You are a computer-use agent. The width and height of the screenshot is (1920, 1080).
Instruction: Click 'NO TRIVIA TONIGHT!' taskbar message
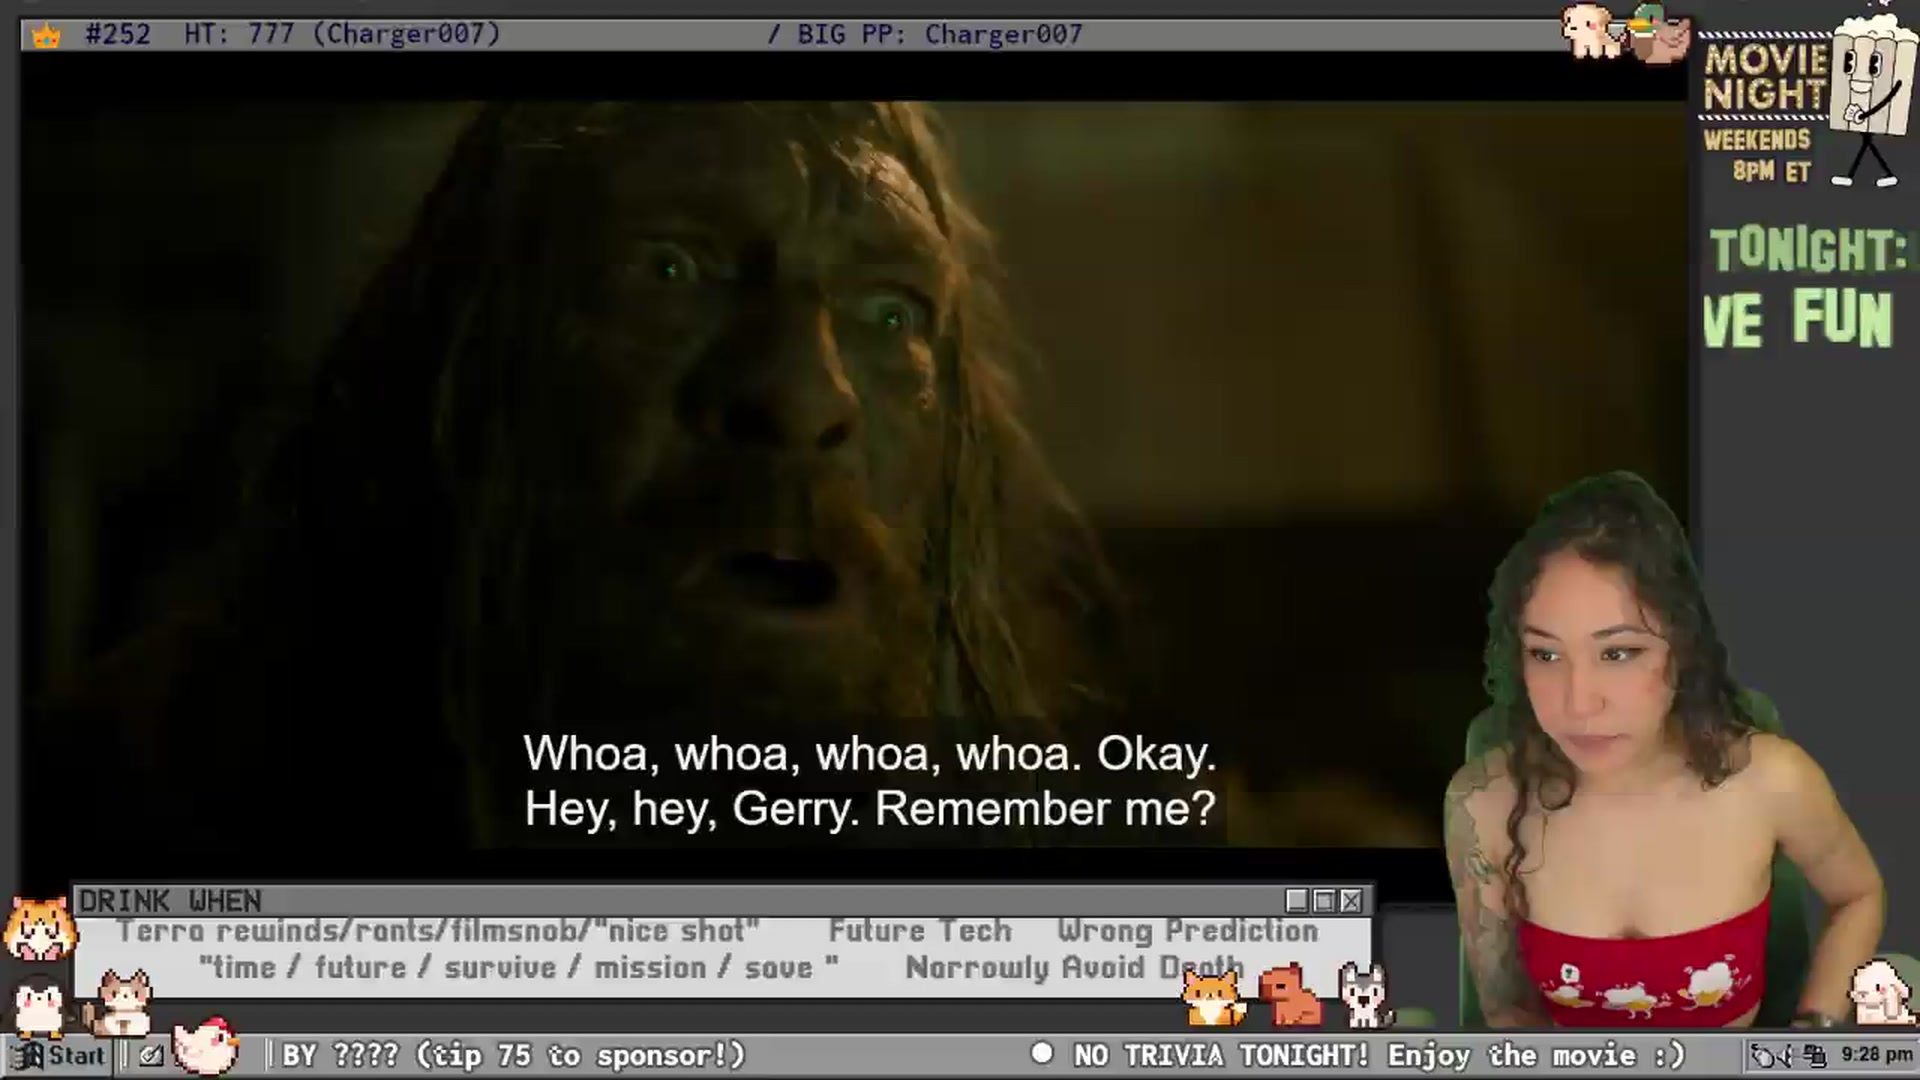[x=1221, y=1055]
